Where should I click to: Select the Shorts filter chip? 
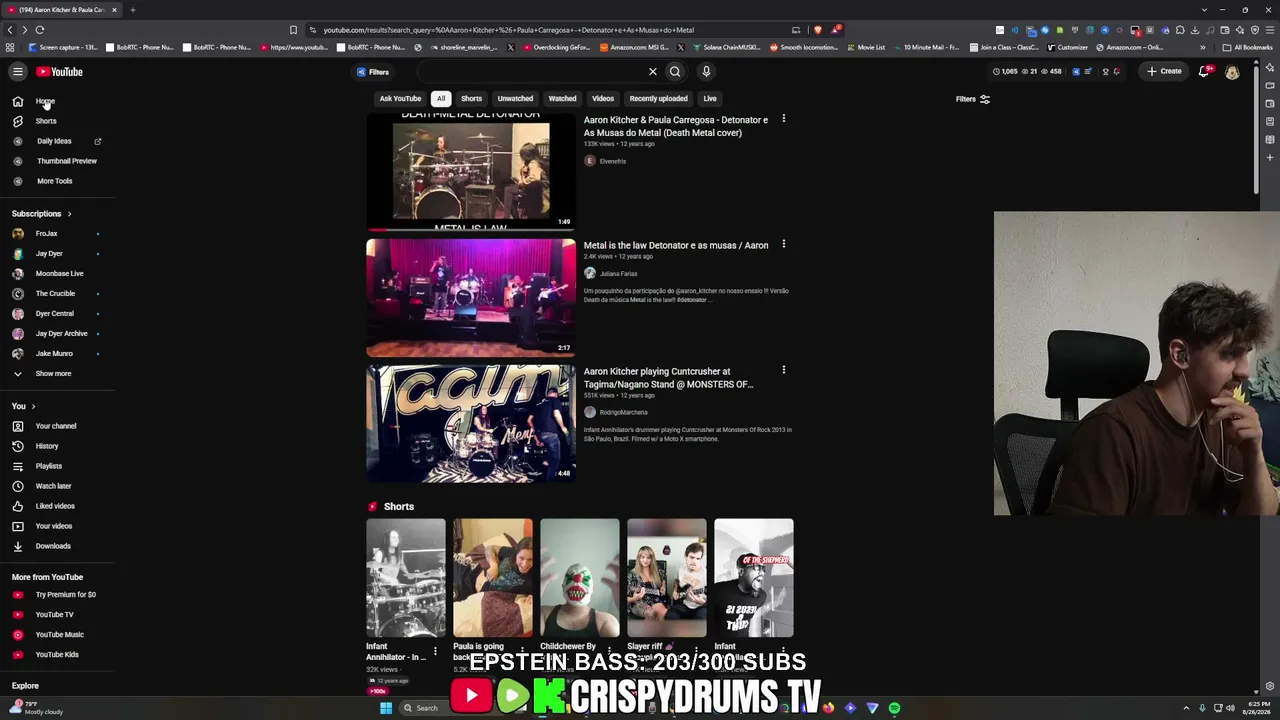(x=471, y=99)
